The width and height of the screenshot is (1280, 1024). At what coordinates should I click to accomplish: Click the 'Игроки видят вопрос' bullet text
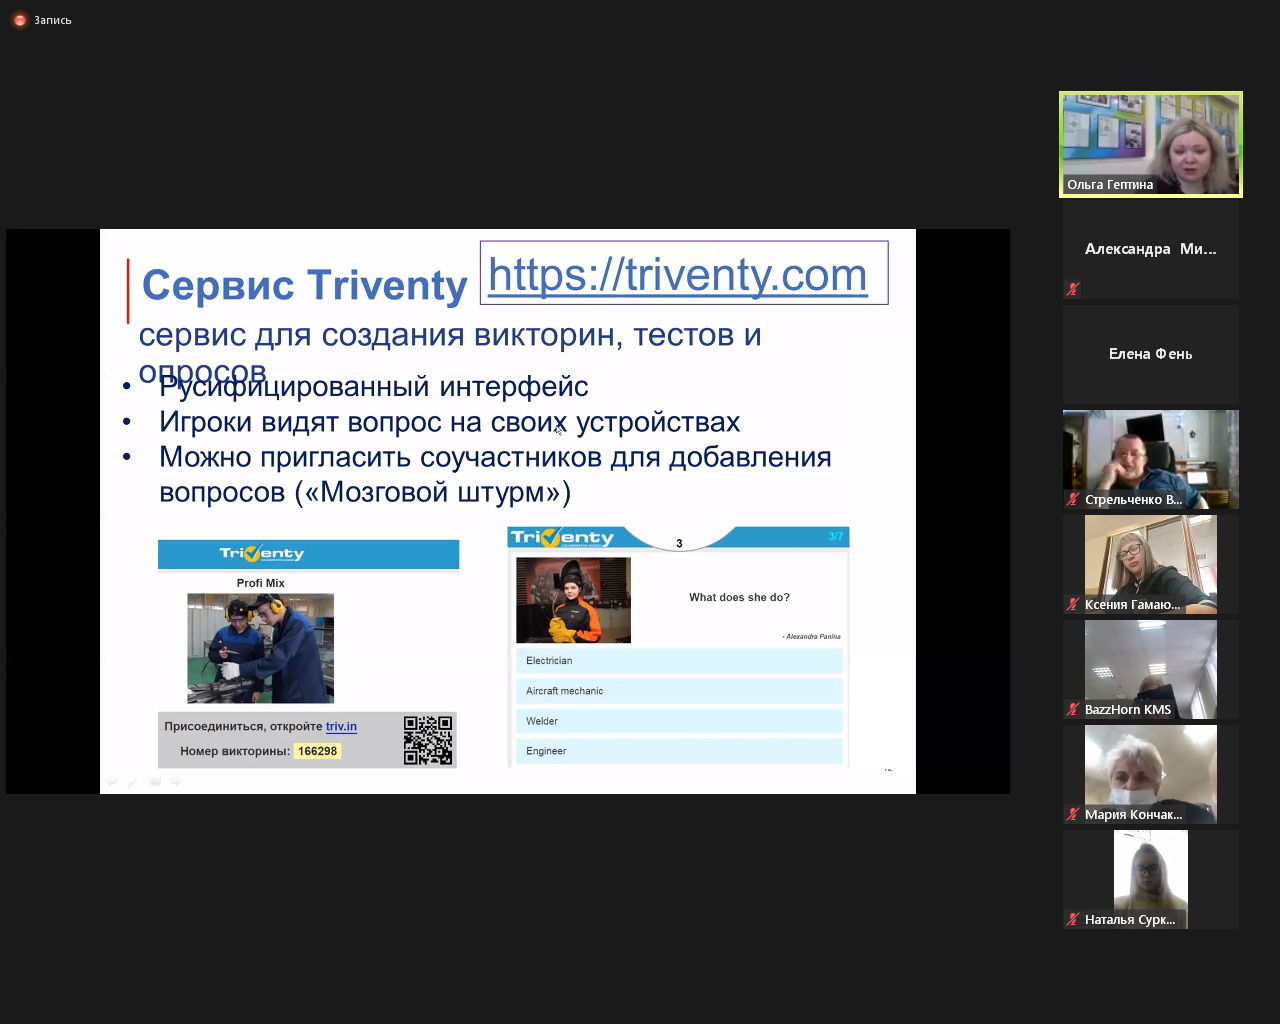point(450,422)
